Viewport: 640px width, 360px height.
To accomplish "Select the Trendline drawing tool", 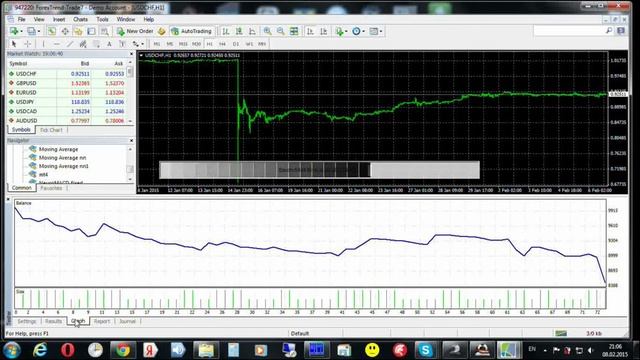I will [x=70, y=44].
